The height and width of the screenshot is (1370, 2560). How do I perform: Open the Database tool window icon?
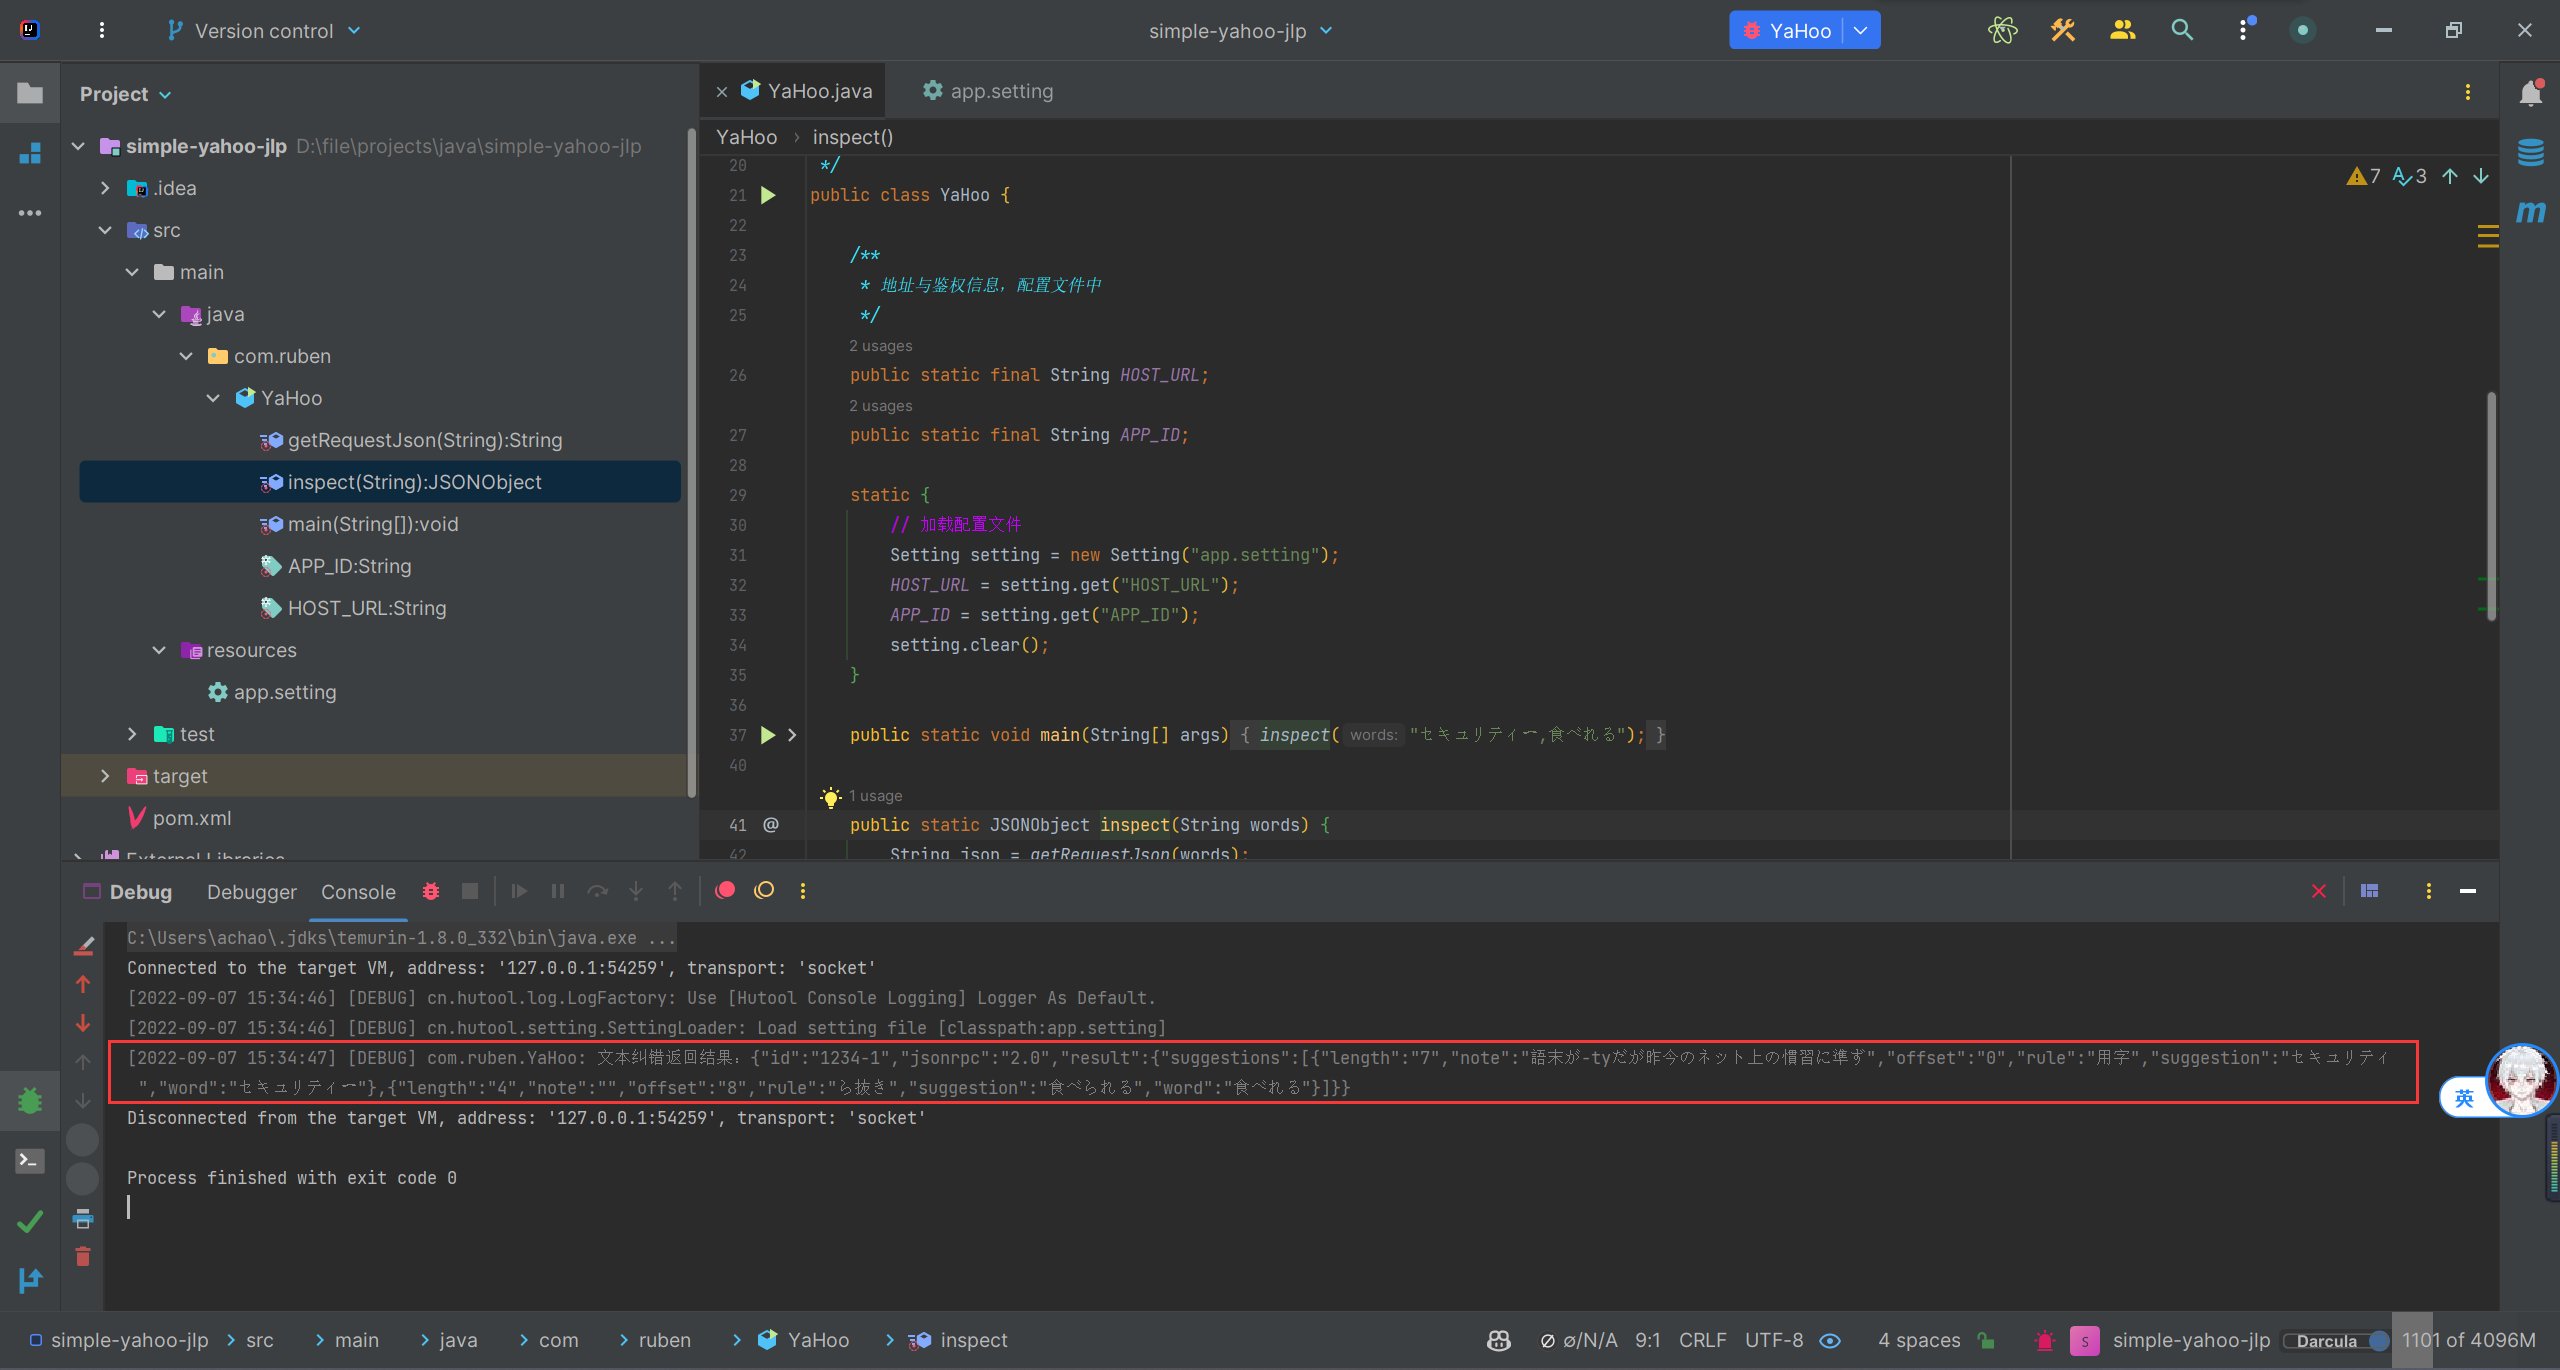point(2530,153)
